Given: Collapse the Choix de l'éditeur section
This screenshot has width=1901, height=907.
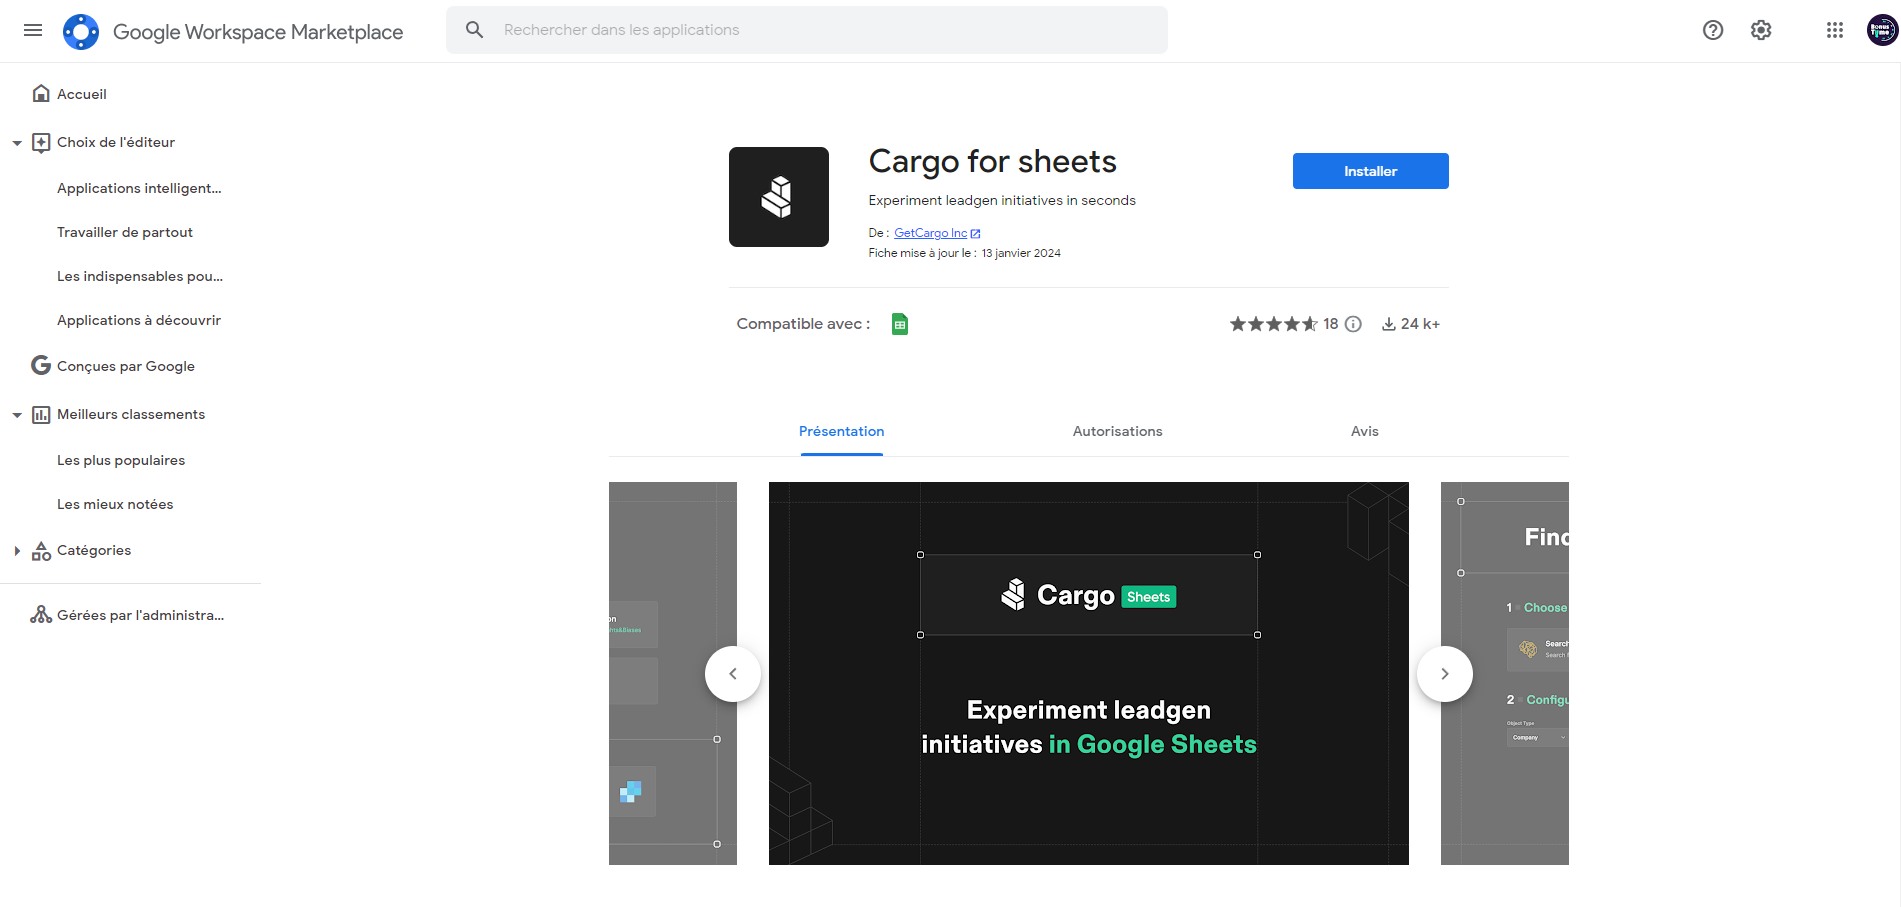Looking at the screenshot, I should [17, 143].
